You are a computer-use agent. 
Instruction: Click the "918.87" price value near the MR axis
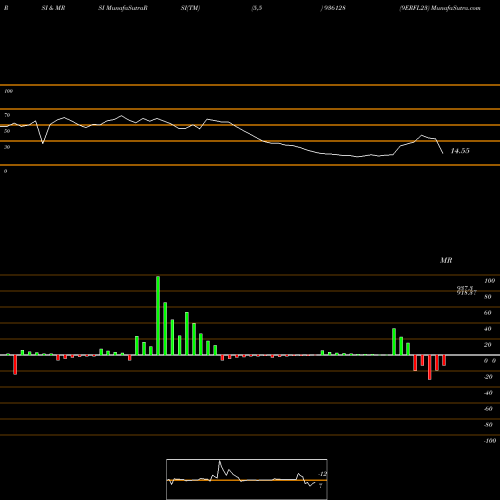tap(467, 293)
